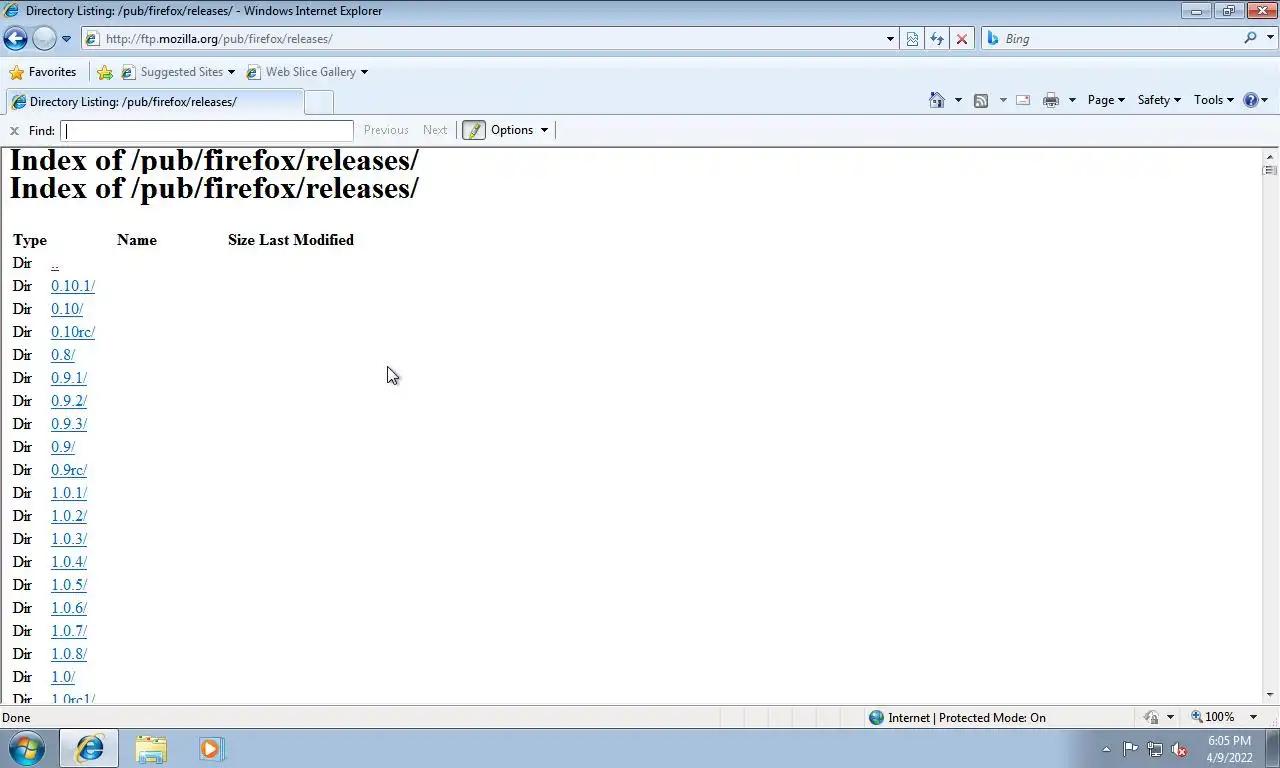Open the 0.10/ directory link
Viewport: 1280px width, 768px height.
(x=67, y=309)
